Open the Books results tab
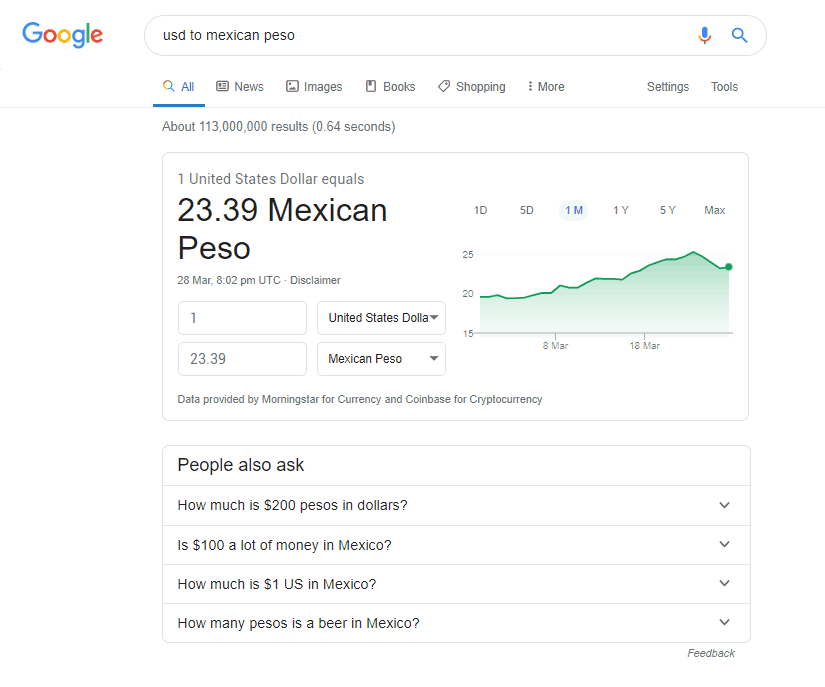Image resolution: width=825 pixels, height=687 pixels. (x=390, y=87)
